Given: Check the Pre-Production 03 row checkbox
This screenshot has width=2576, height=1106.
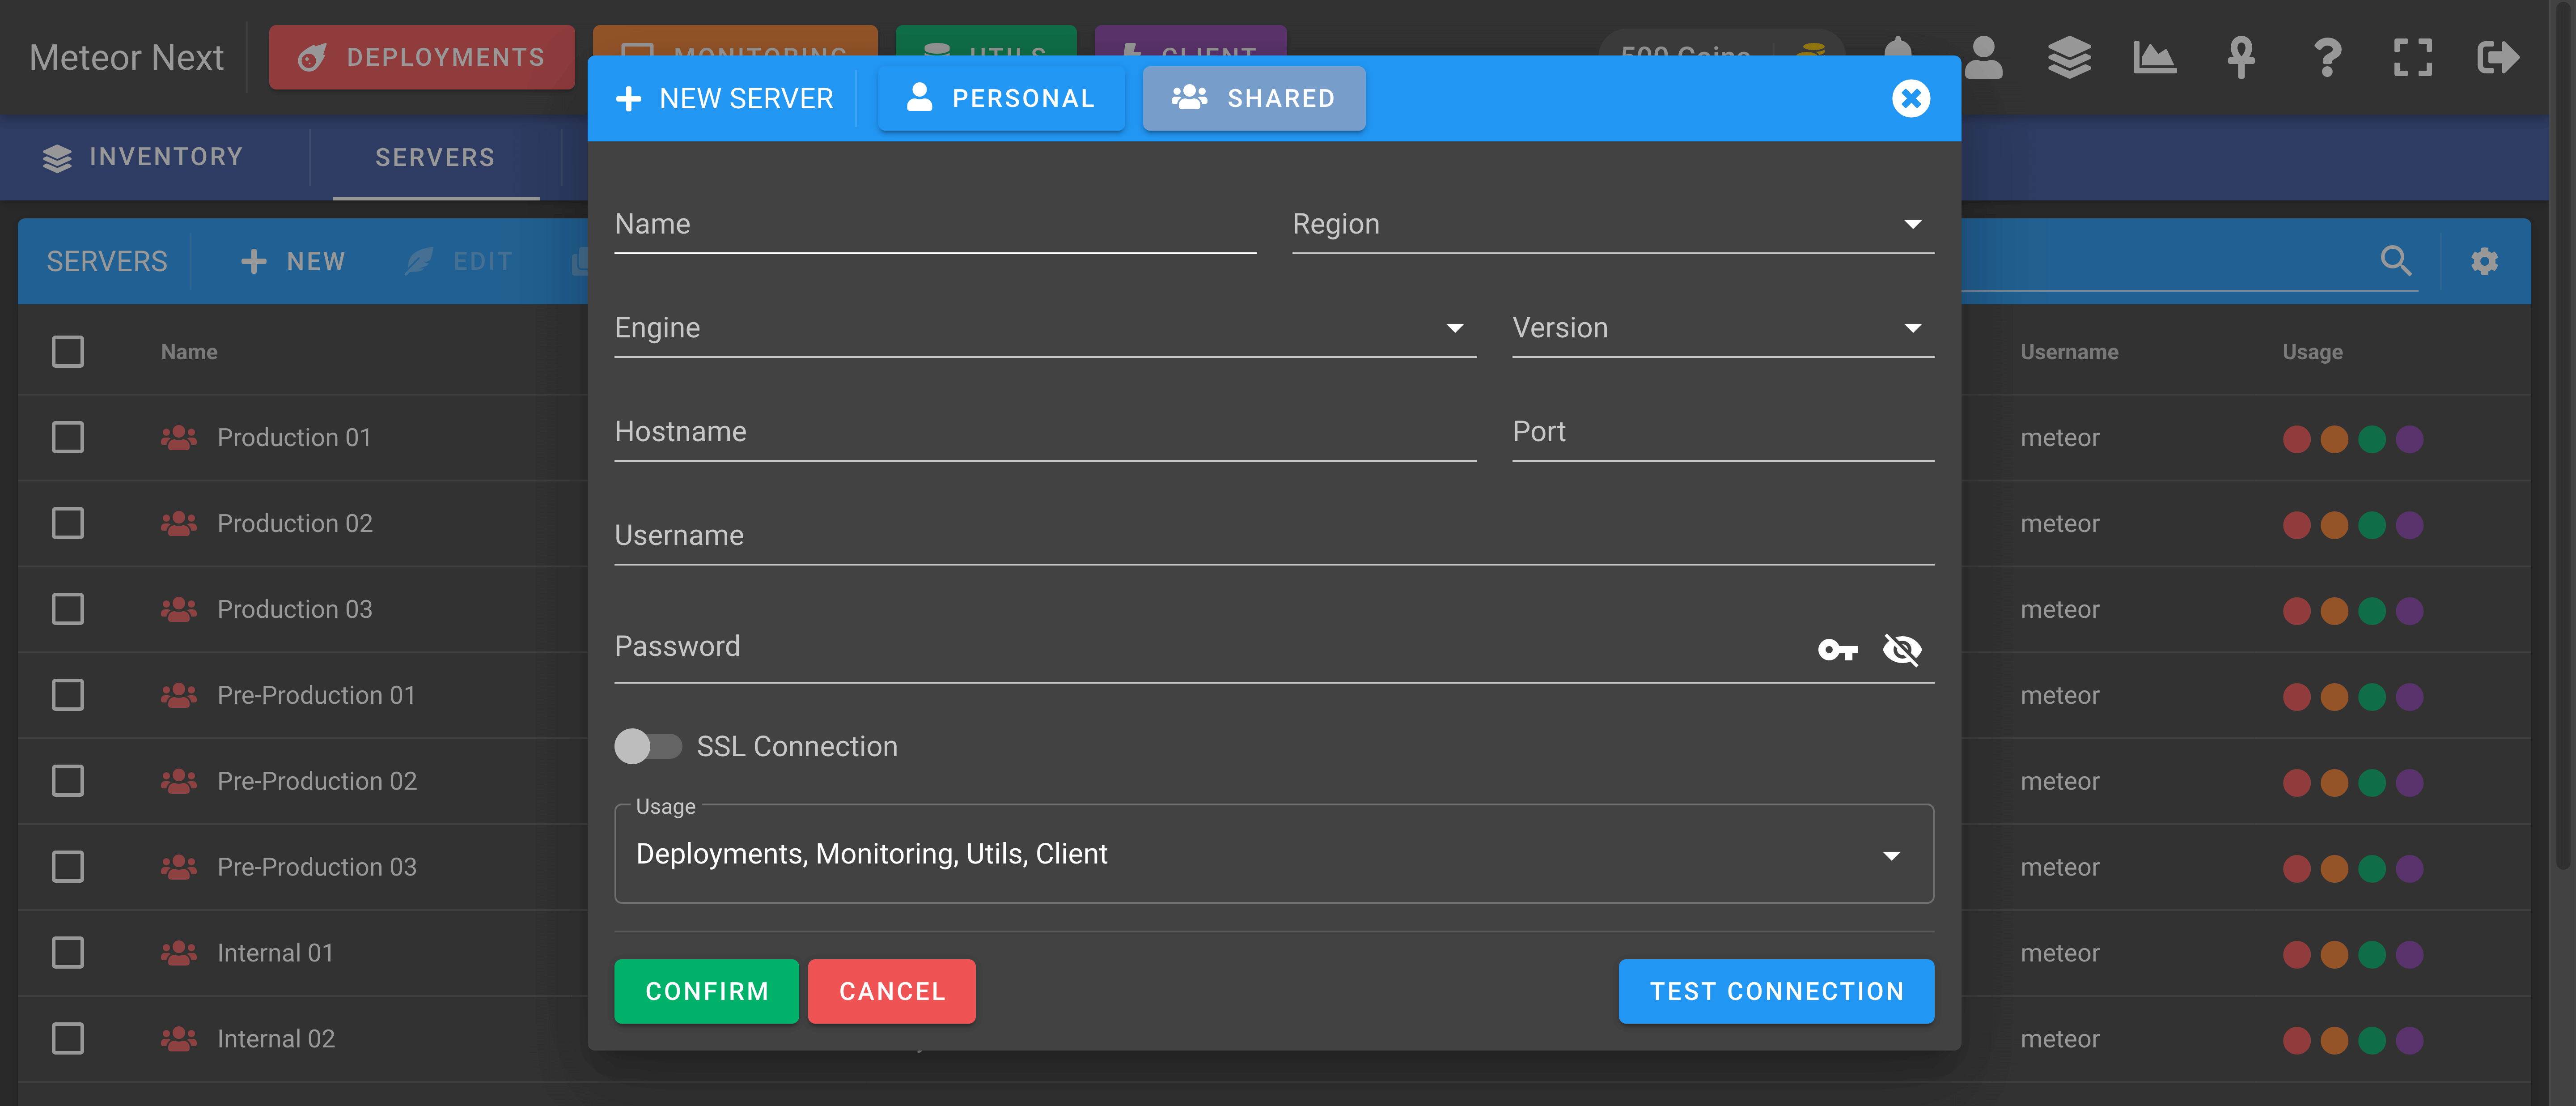Looking at the screenshot, I should (68, 867).
